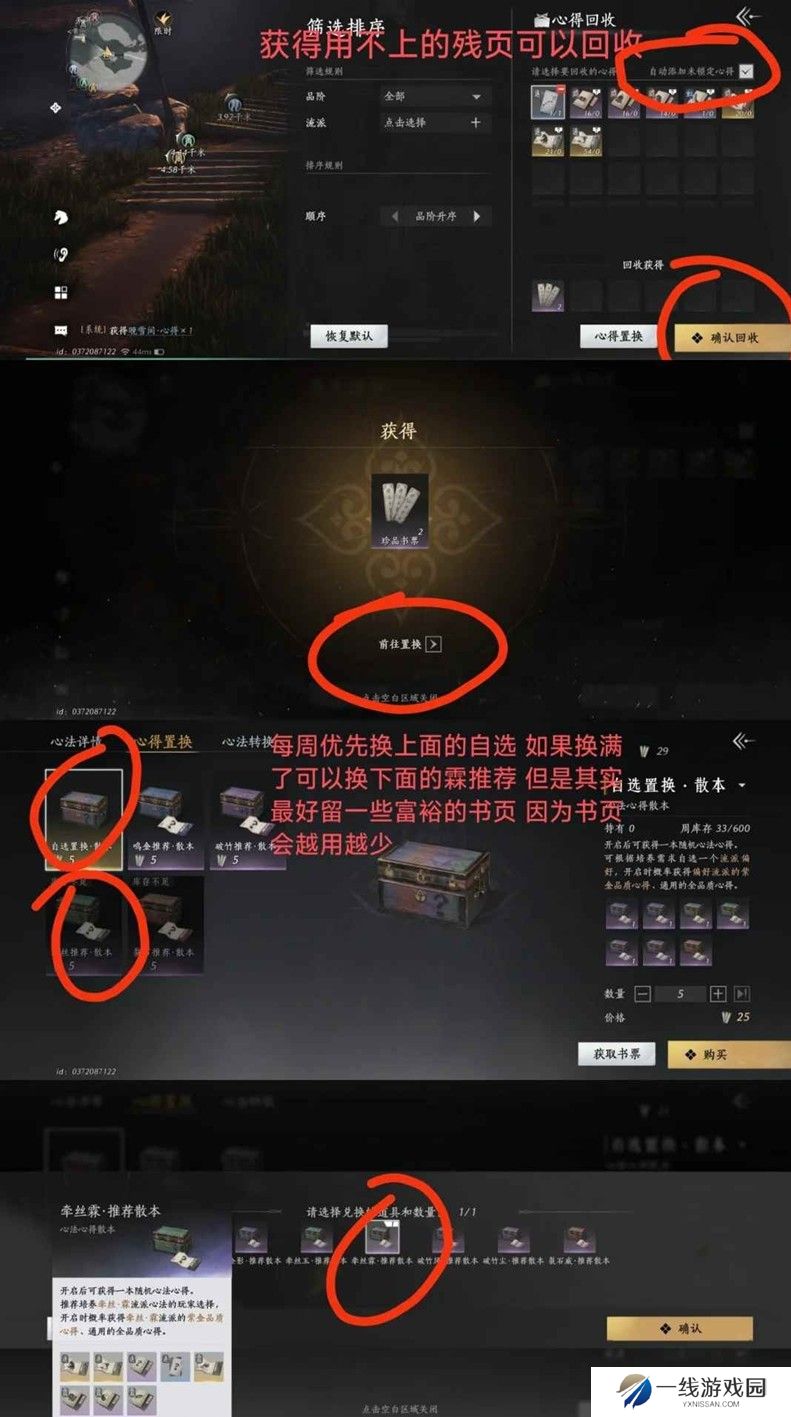Open the 品阶 dropdown showing 全部

[435, 97]
